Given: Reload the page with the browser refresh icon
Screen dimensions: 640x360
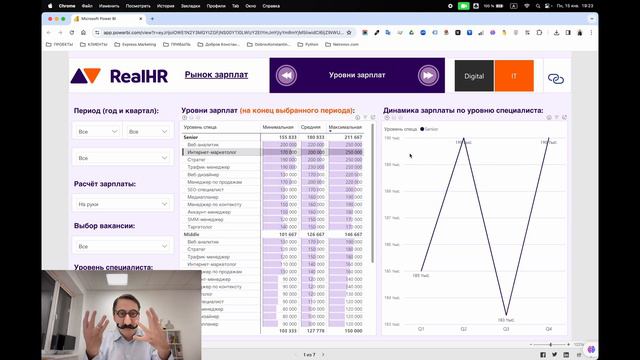Looking at the screenshot, I should click(x=72, y=33).
